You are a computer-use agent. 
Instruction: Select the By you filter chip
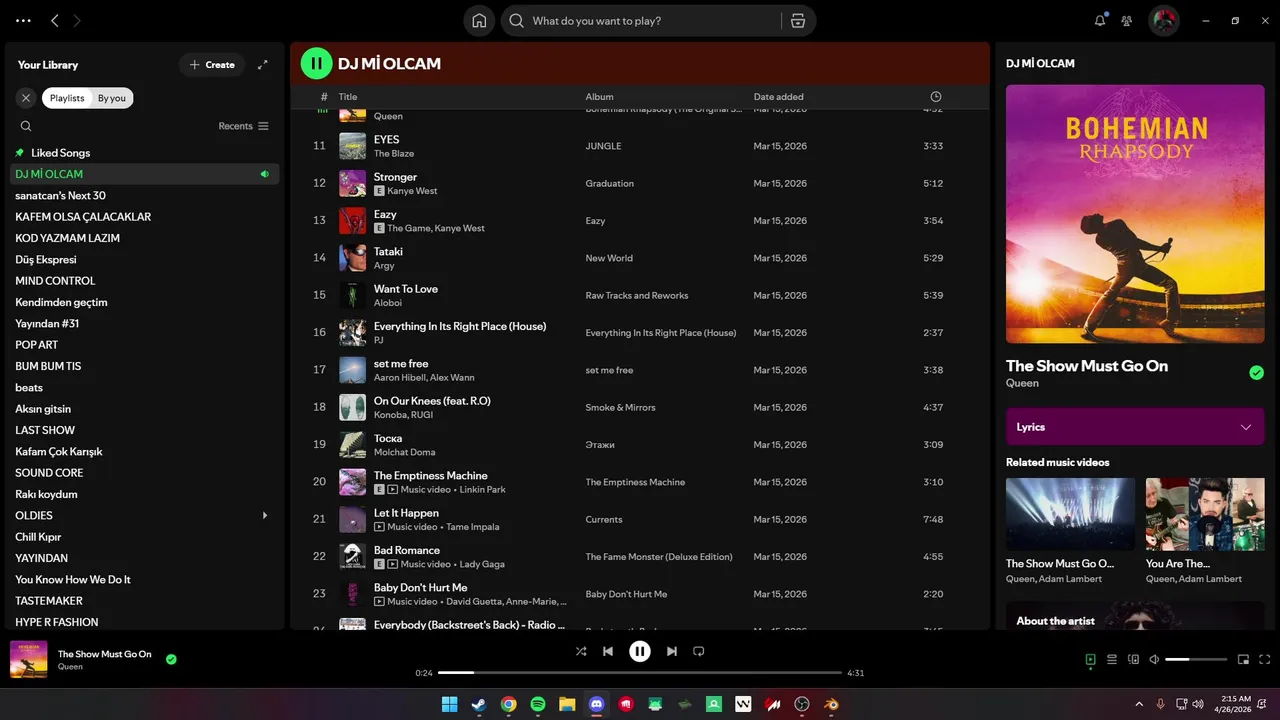[x=112, y=98]
